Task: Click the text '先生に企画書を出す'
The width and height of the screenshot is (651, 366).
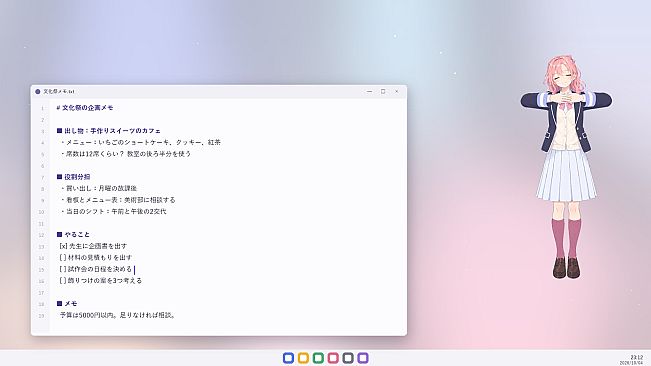Action: (98, 246)
